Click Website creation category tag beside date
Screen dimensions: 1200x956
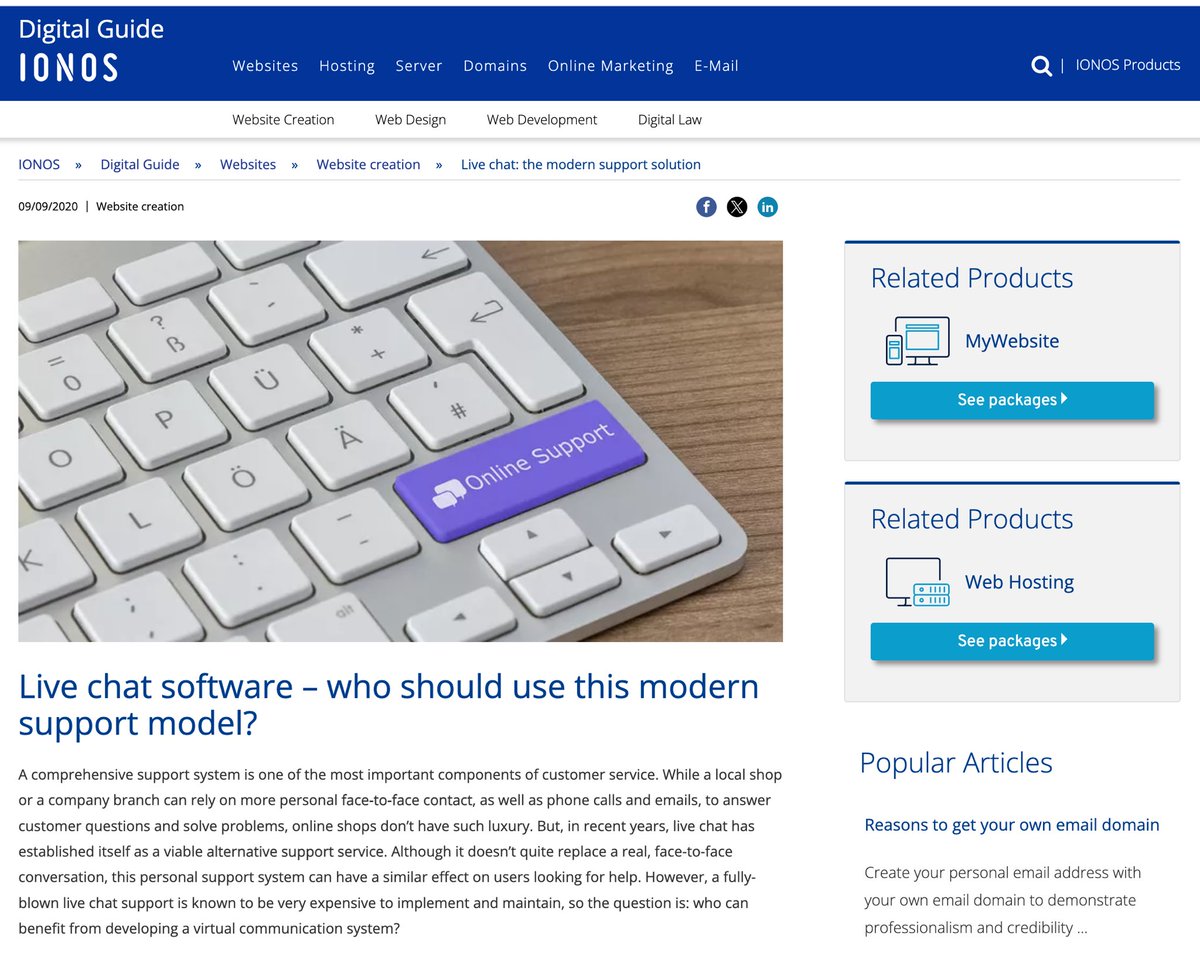(140, 207)
